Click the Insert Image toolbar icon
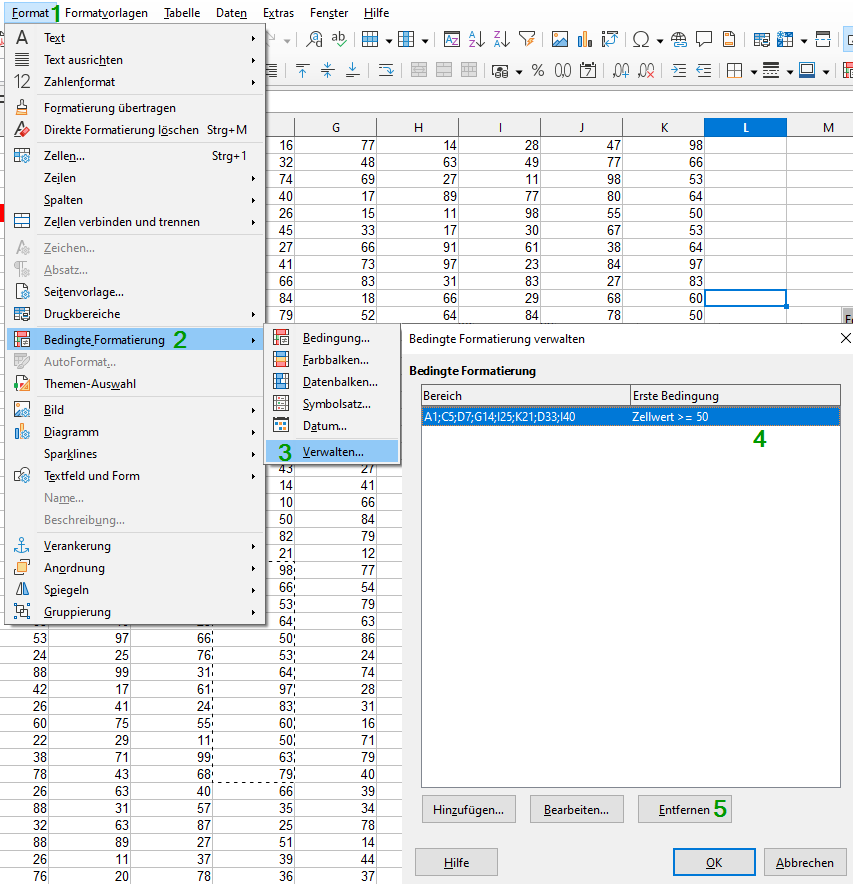 click(559, 40)
